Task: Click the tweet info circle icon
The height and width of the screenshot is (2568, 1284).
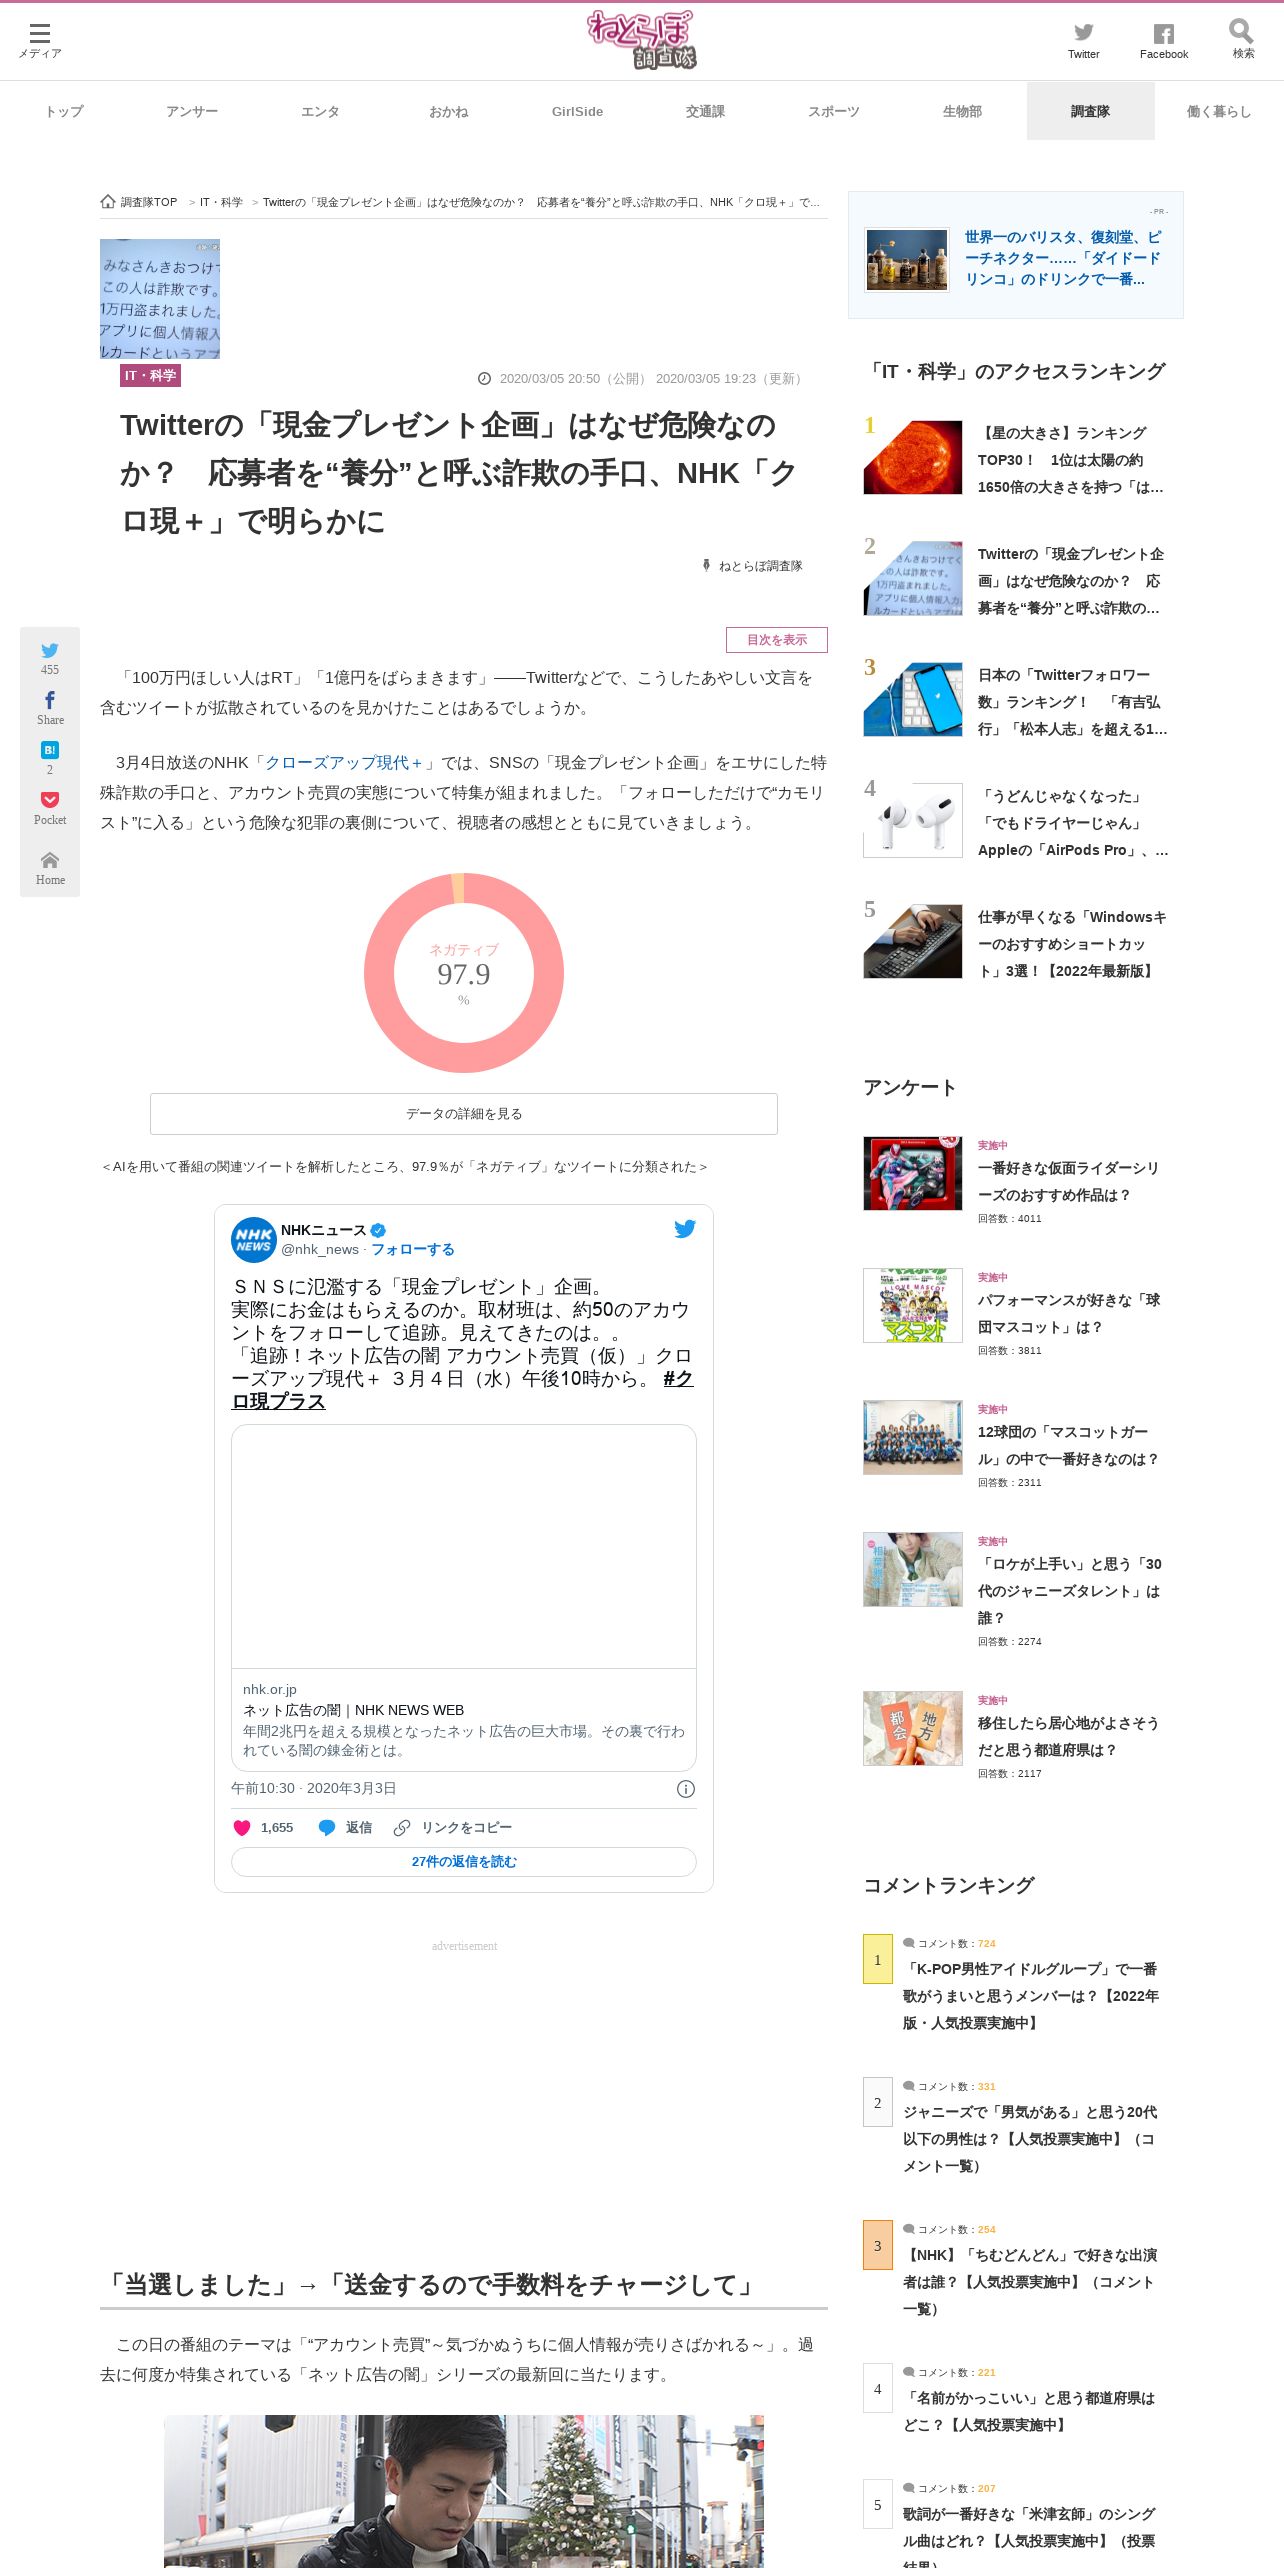Action: (686, 1789)
